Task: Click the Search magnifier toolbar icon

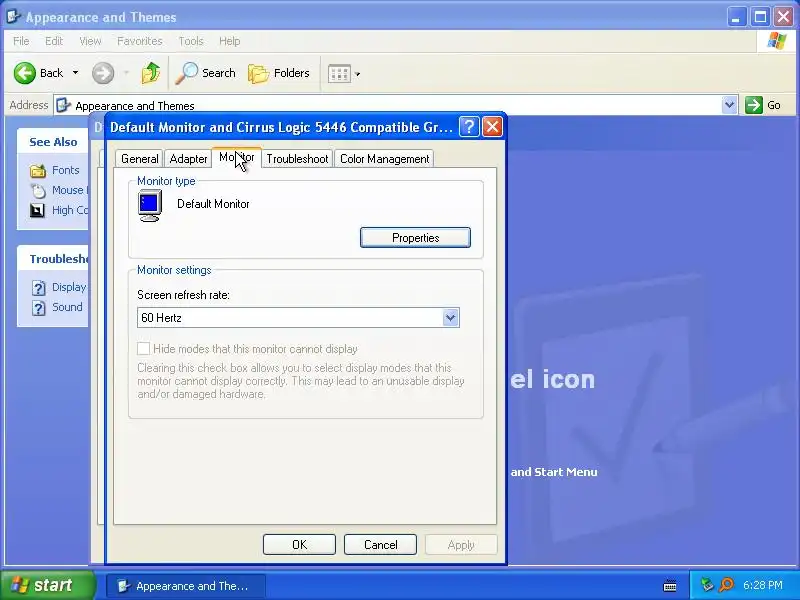Action: click(186, 73)
